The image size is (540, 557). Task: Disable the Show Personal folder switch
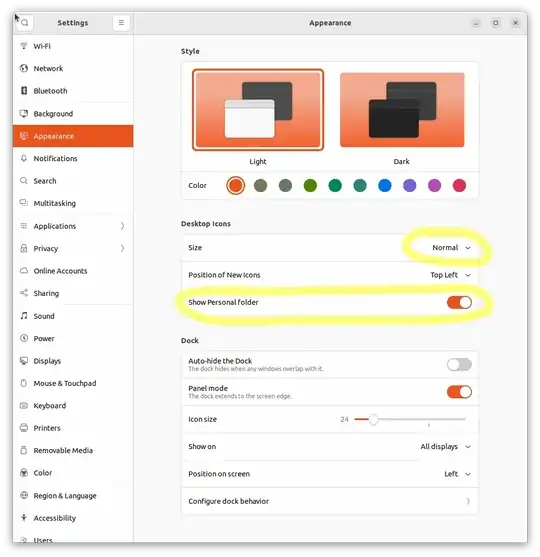[459, 302]
